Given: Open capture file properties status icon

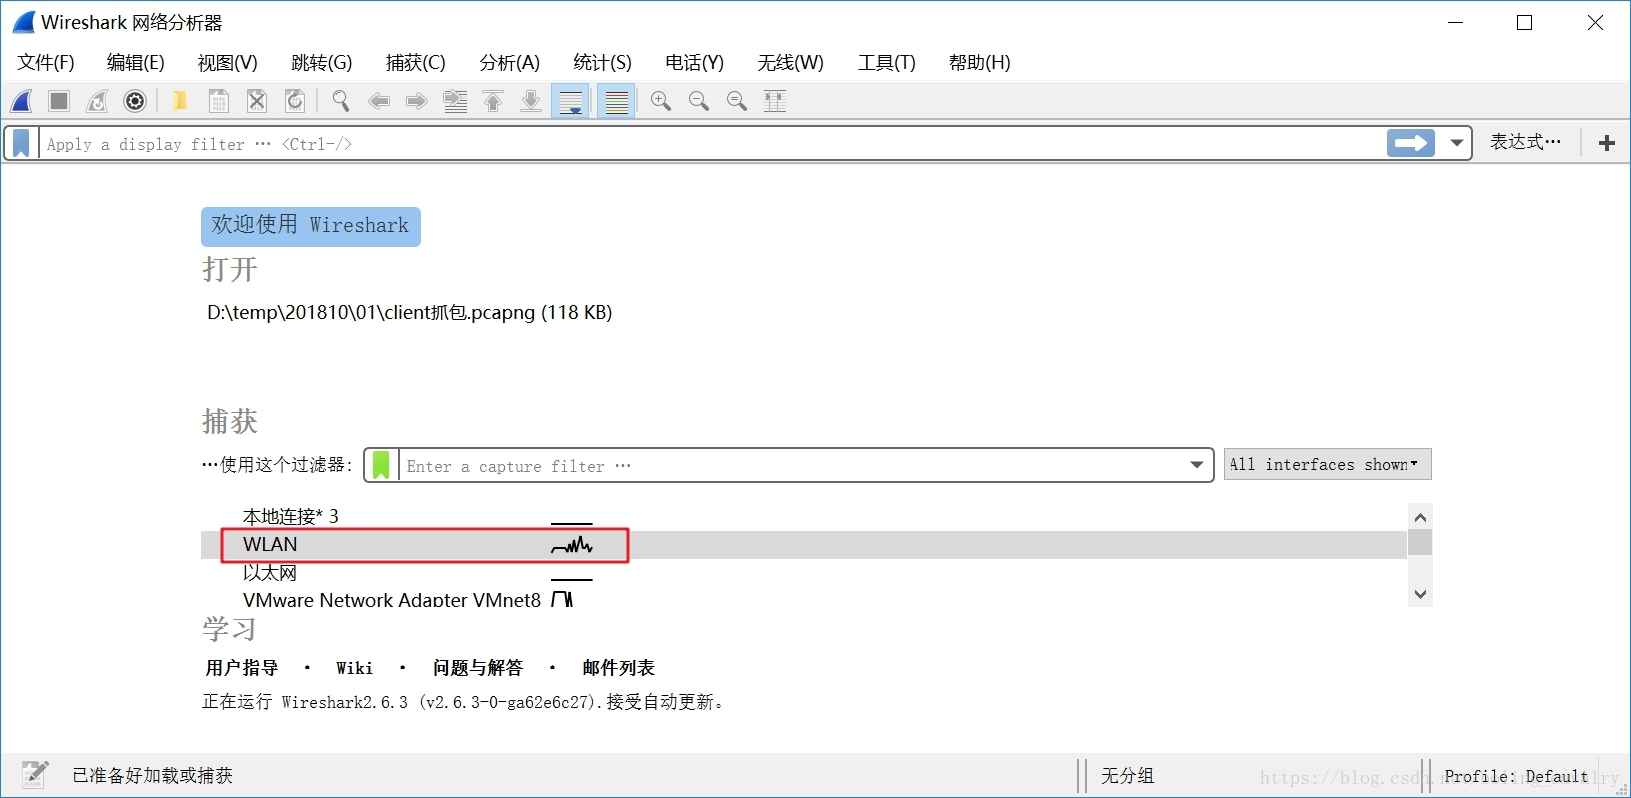Looking at the screenshot, I should coord(35,774).
